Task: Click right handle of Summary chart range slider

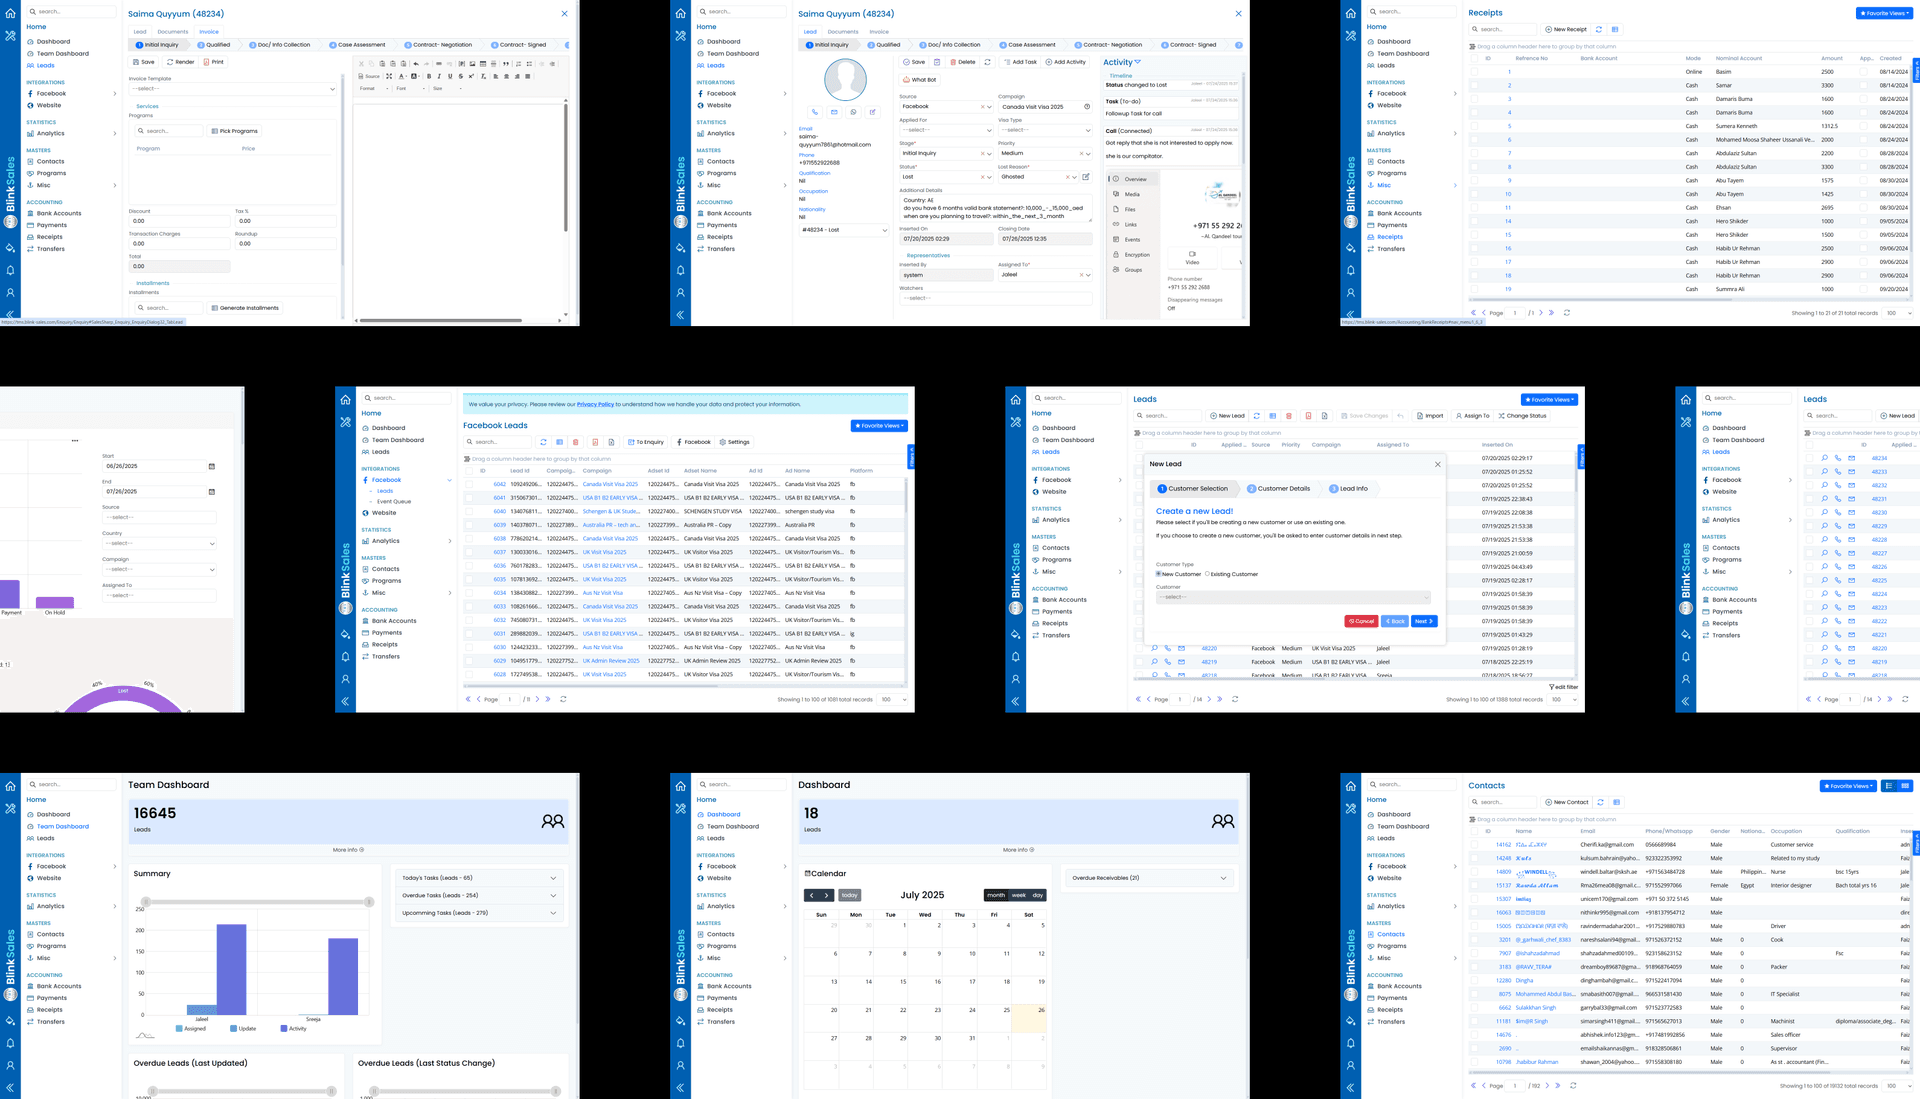Action: coord(369,902)
